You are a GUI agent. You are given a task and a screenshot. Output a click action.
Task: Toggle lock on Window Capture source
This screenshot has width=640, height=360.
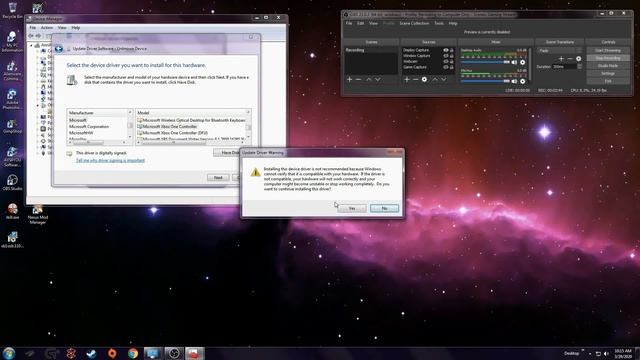pyautogui.click(x=452, y=56)
